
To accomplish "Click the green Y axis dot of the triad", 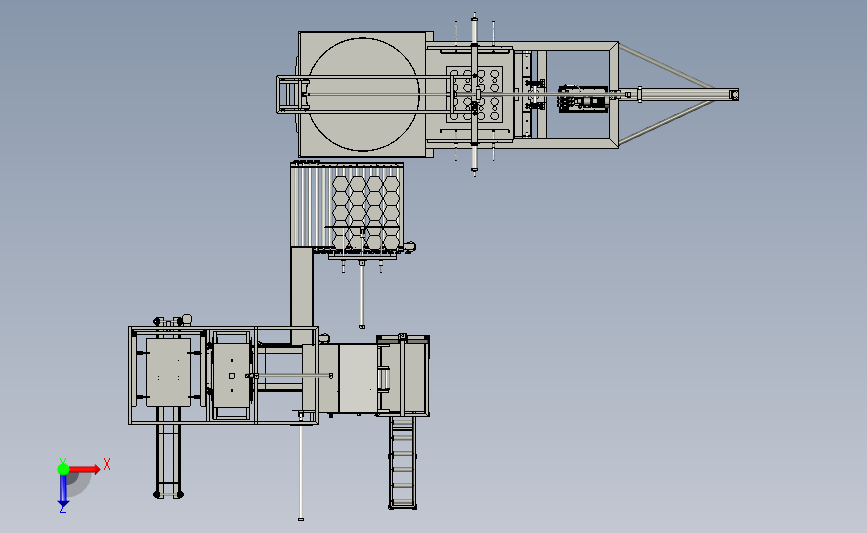I will pos(63,469).
